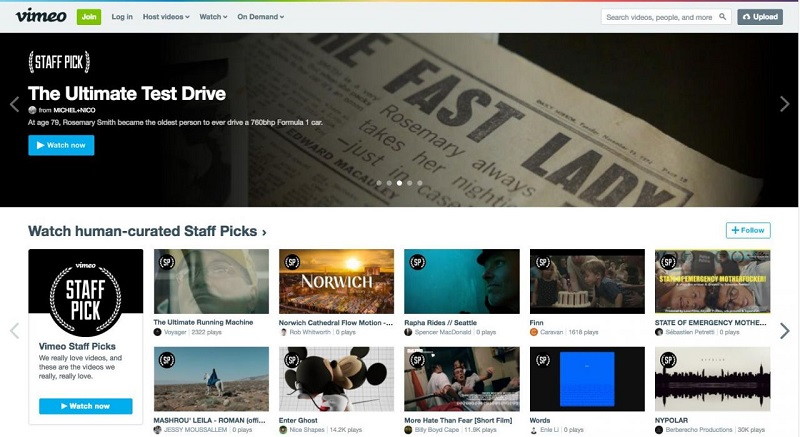Image resolution: width=800 pixels, height=437 pixels.
Task: Click Enle Li user avatar
Action: (x=534, y=430)
